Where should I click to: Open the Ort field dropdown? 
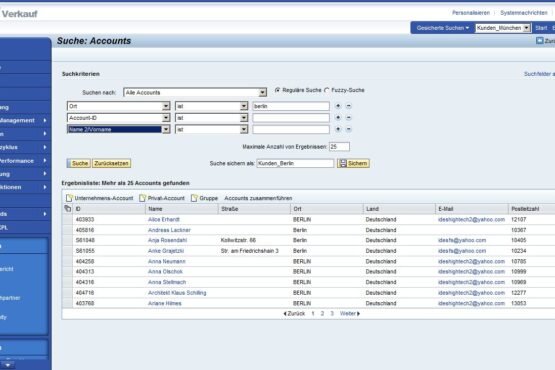point(166,106)
